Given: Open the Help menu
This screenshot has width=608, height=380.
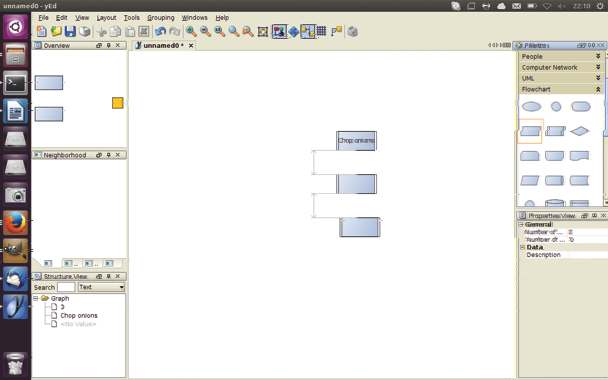Looking at the screenshot, I should point(222,17).
